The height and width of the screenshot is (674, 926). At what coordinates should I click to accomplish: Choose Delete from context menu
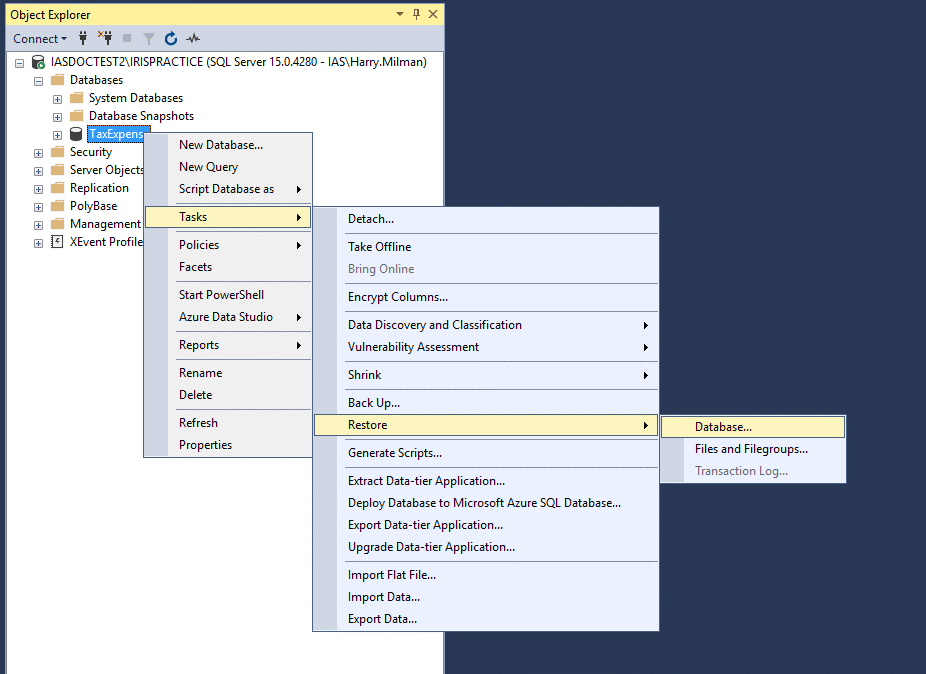coord(228,395)
